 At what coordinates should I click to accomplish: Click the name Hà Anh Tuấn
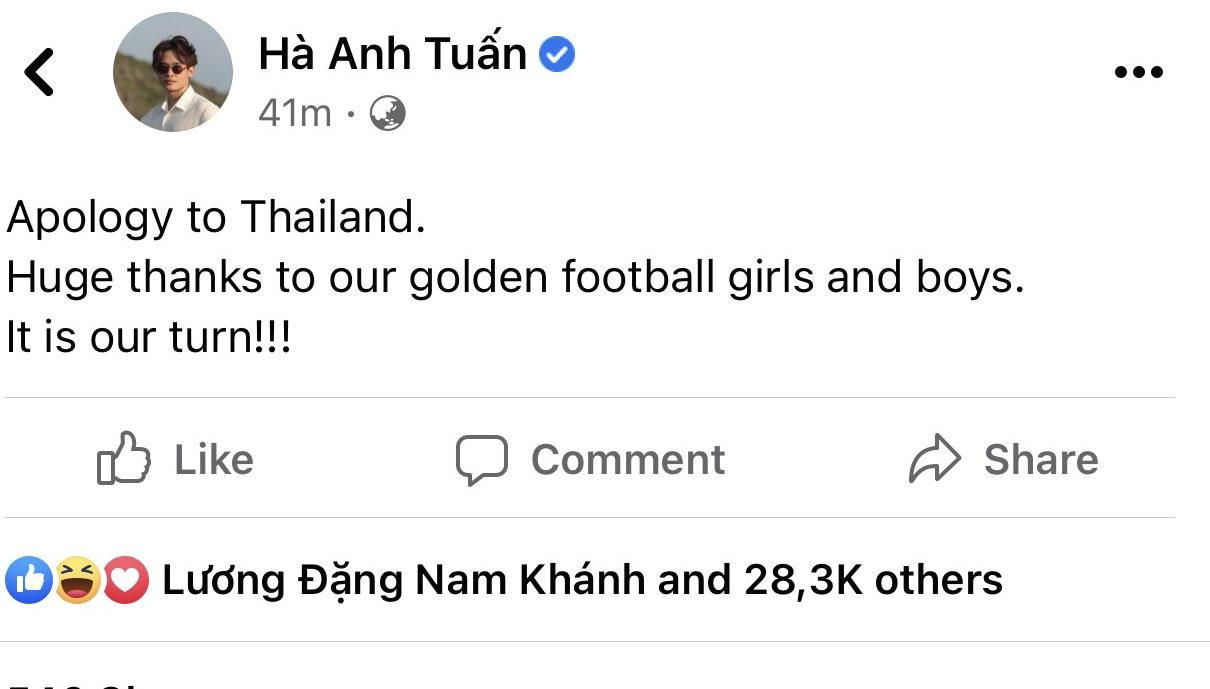(x=393, y=54)
